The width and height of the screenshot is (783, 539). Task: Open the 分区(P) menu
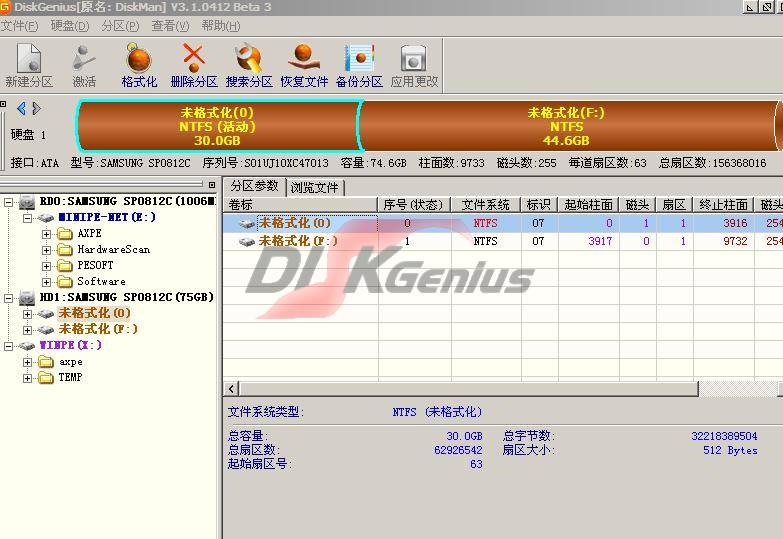point(120,25)
